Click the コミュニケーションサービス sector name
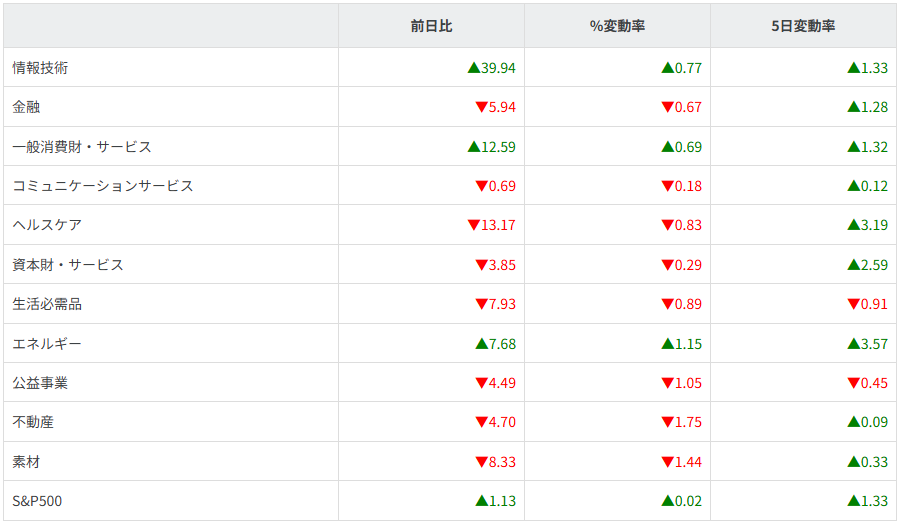The width and height of the screenshot is (899, 525). [x=103, y=186]
